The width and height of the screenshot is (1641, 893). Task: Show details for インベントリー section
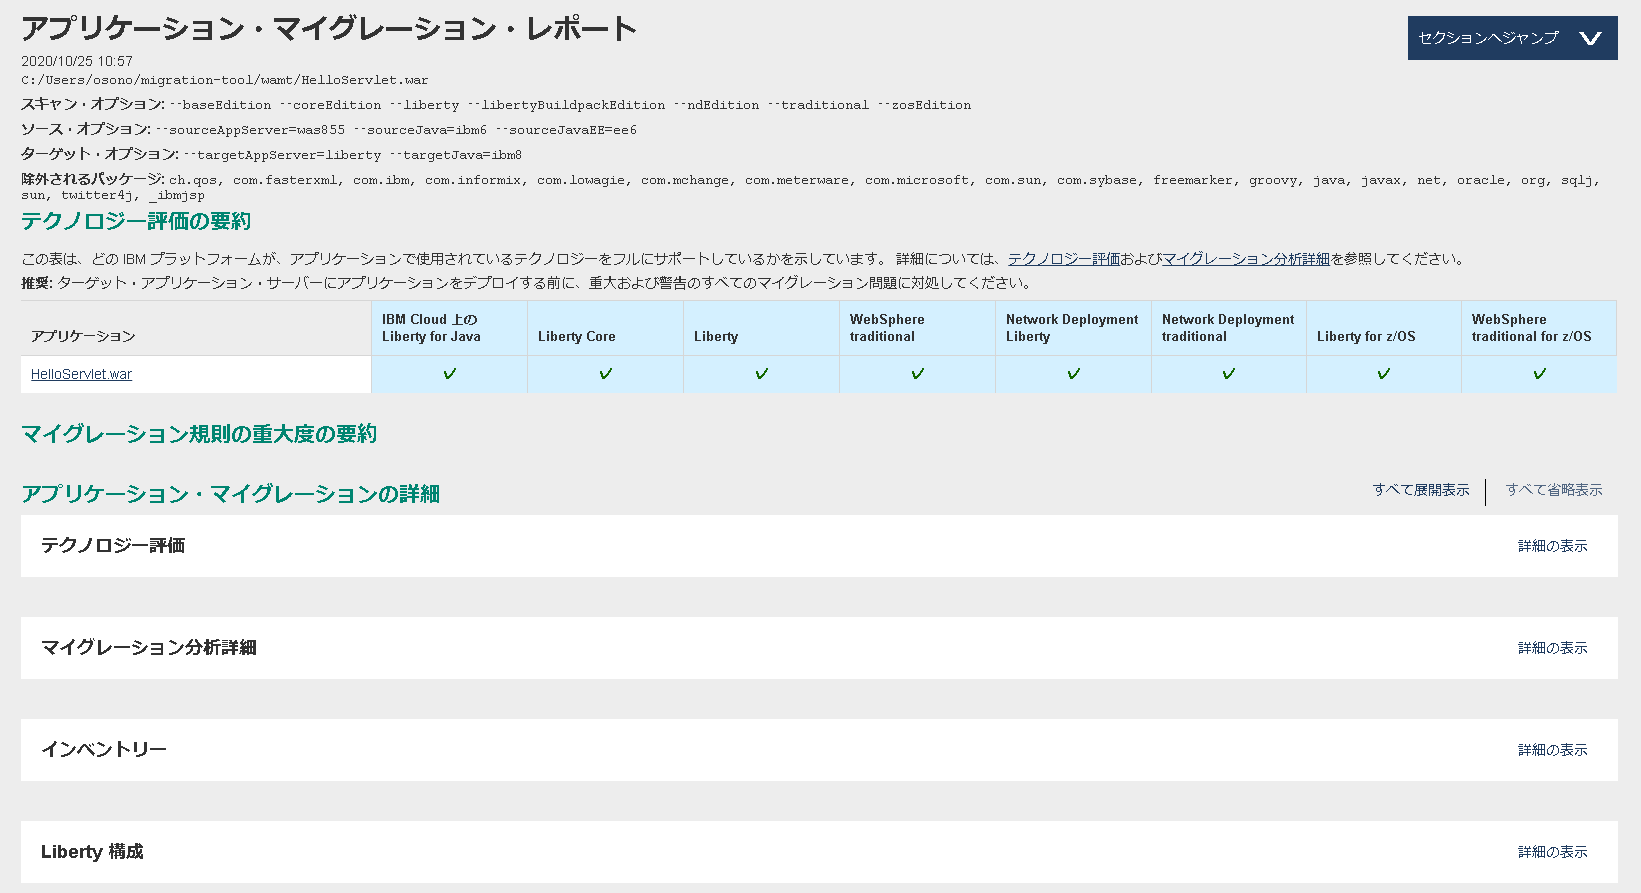(1552, 750)
